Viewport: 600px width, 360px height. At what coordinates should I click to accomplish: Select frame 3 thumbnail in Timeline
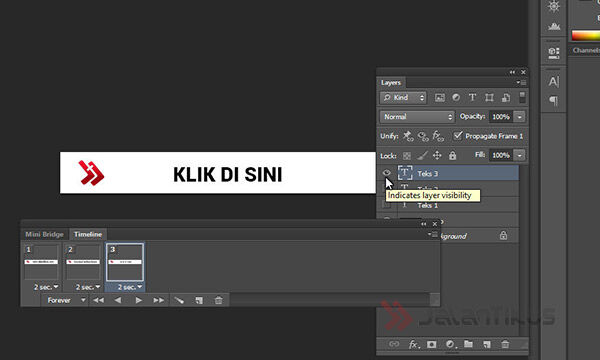[125, 262]
